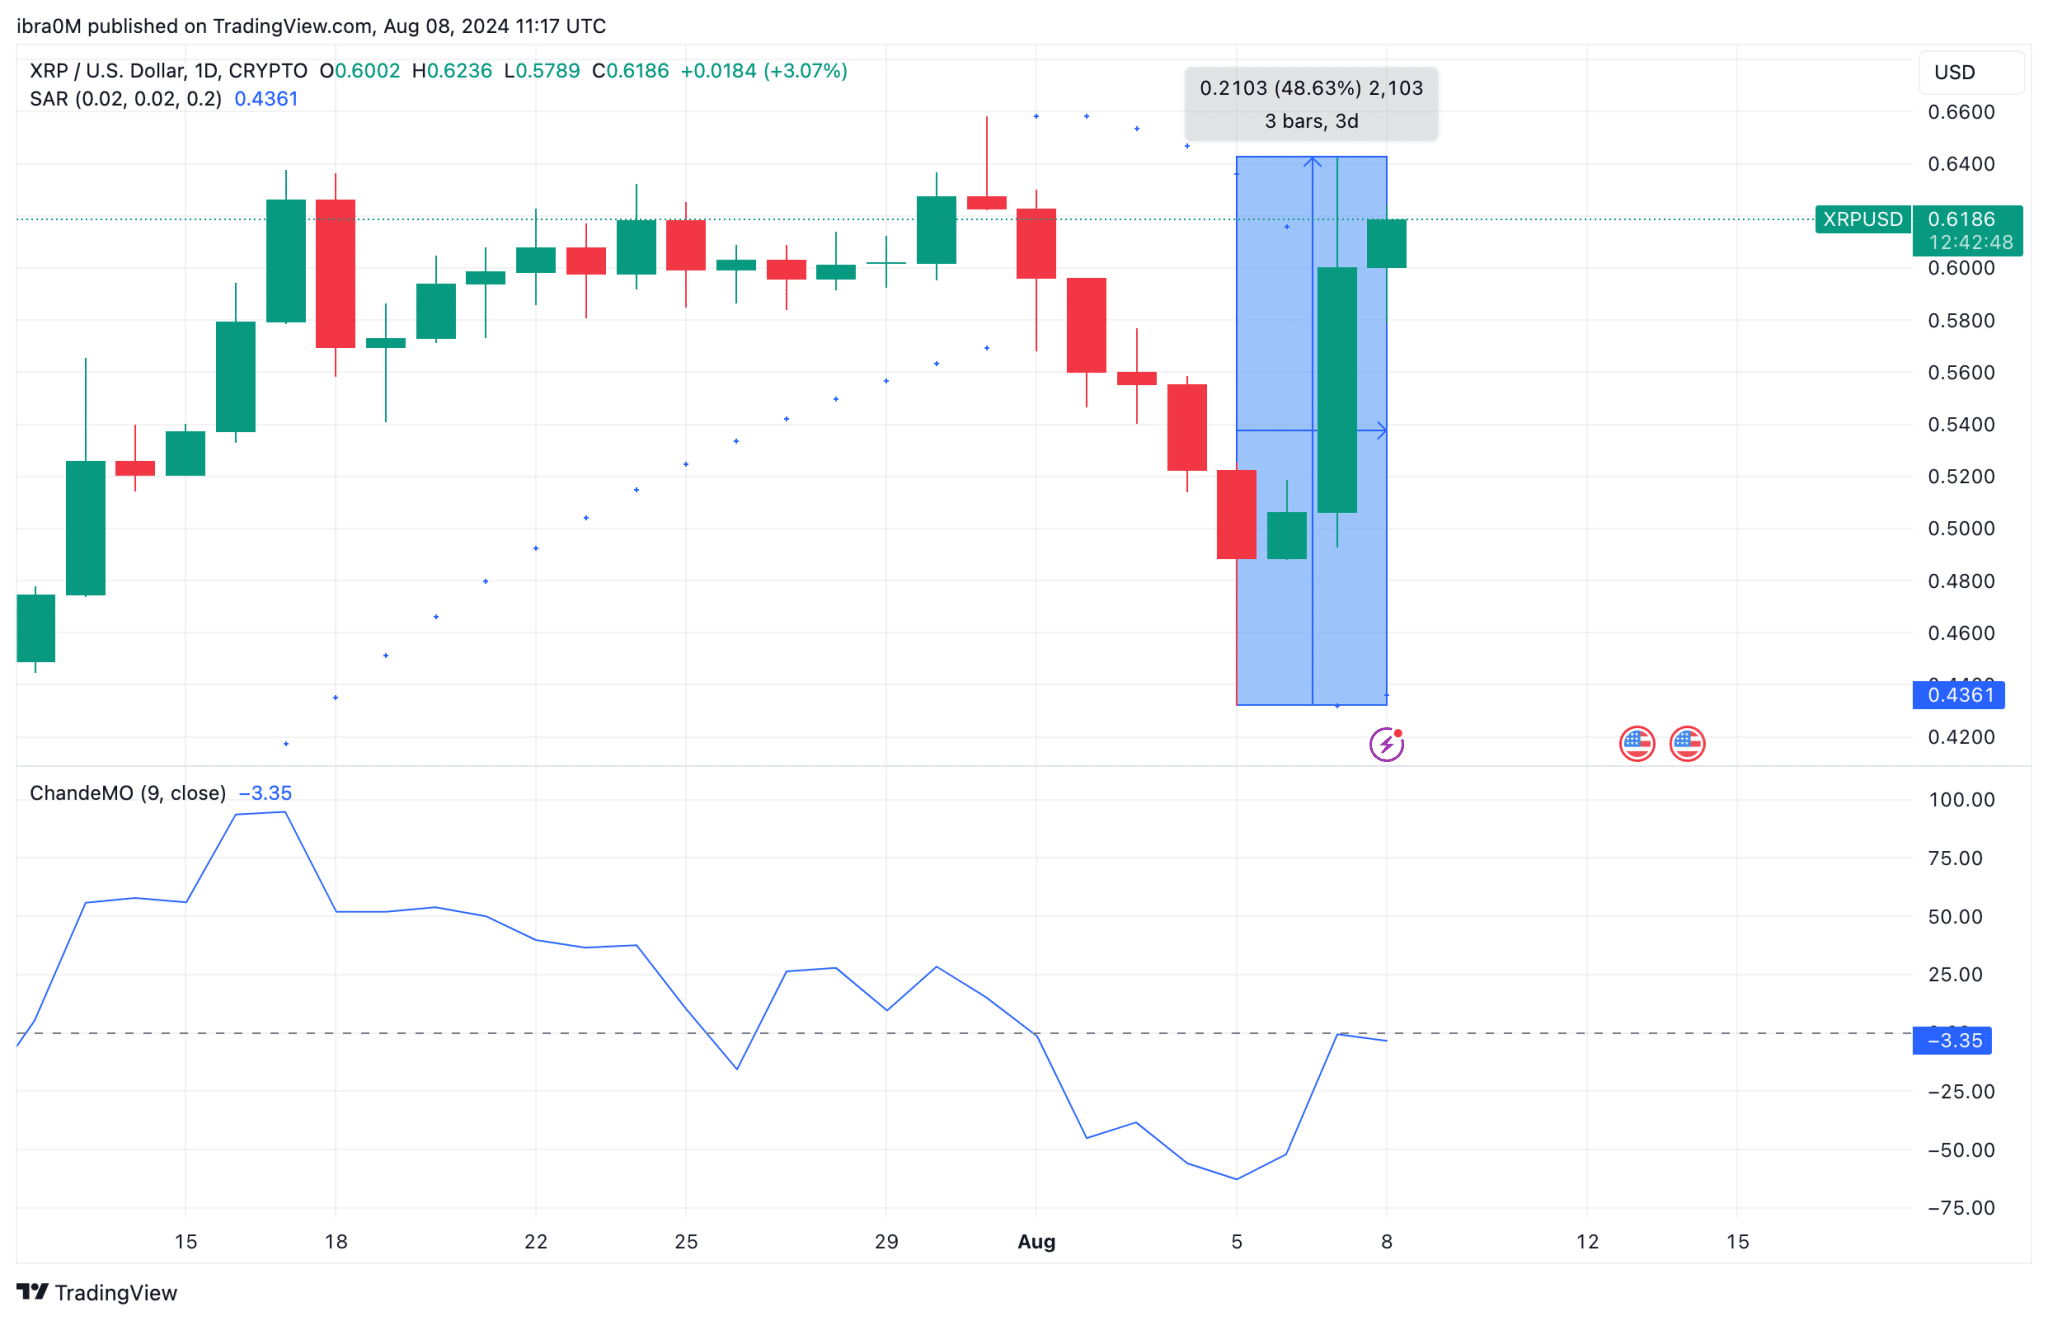Image resolution: width=2048 pixels, height=1321 pixels.
Task: Click the 0.5000 price axis label
Action: click(x=1961, y=528)
